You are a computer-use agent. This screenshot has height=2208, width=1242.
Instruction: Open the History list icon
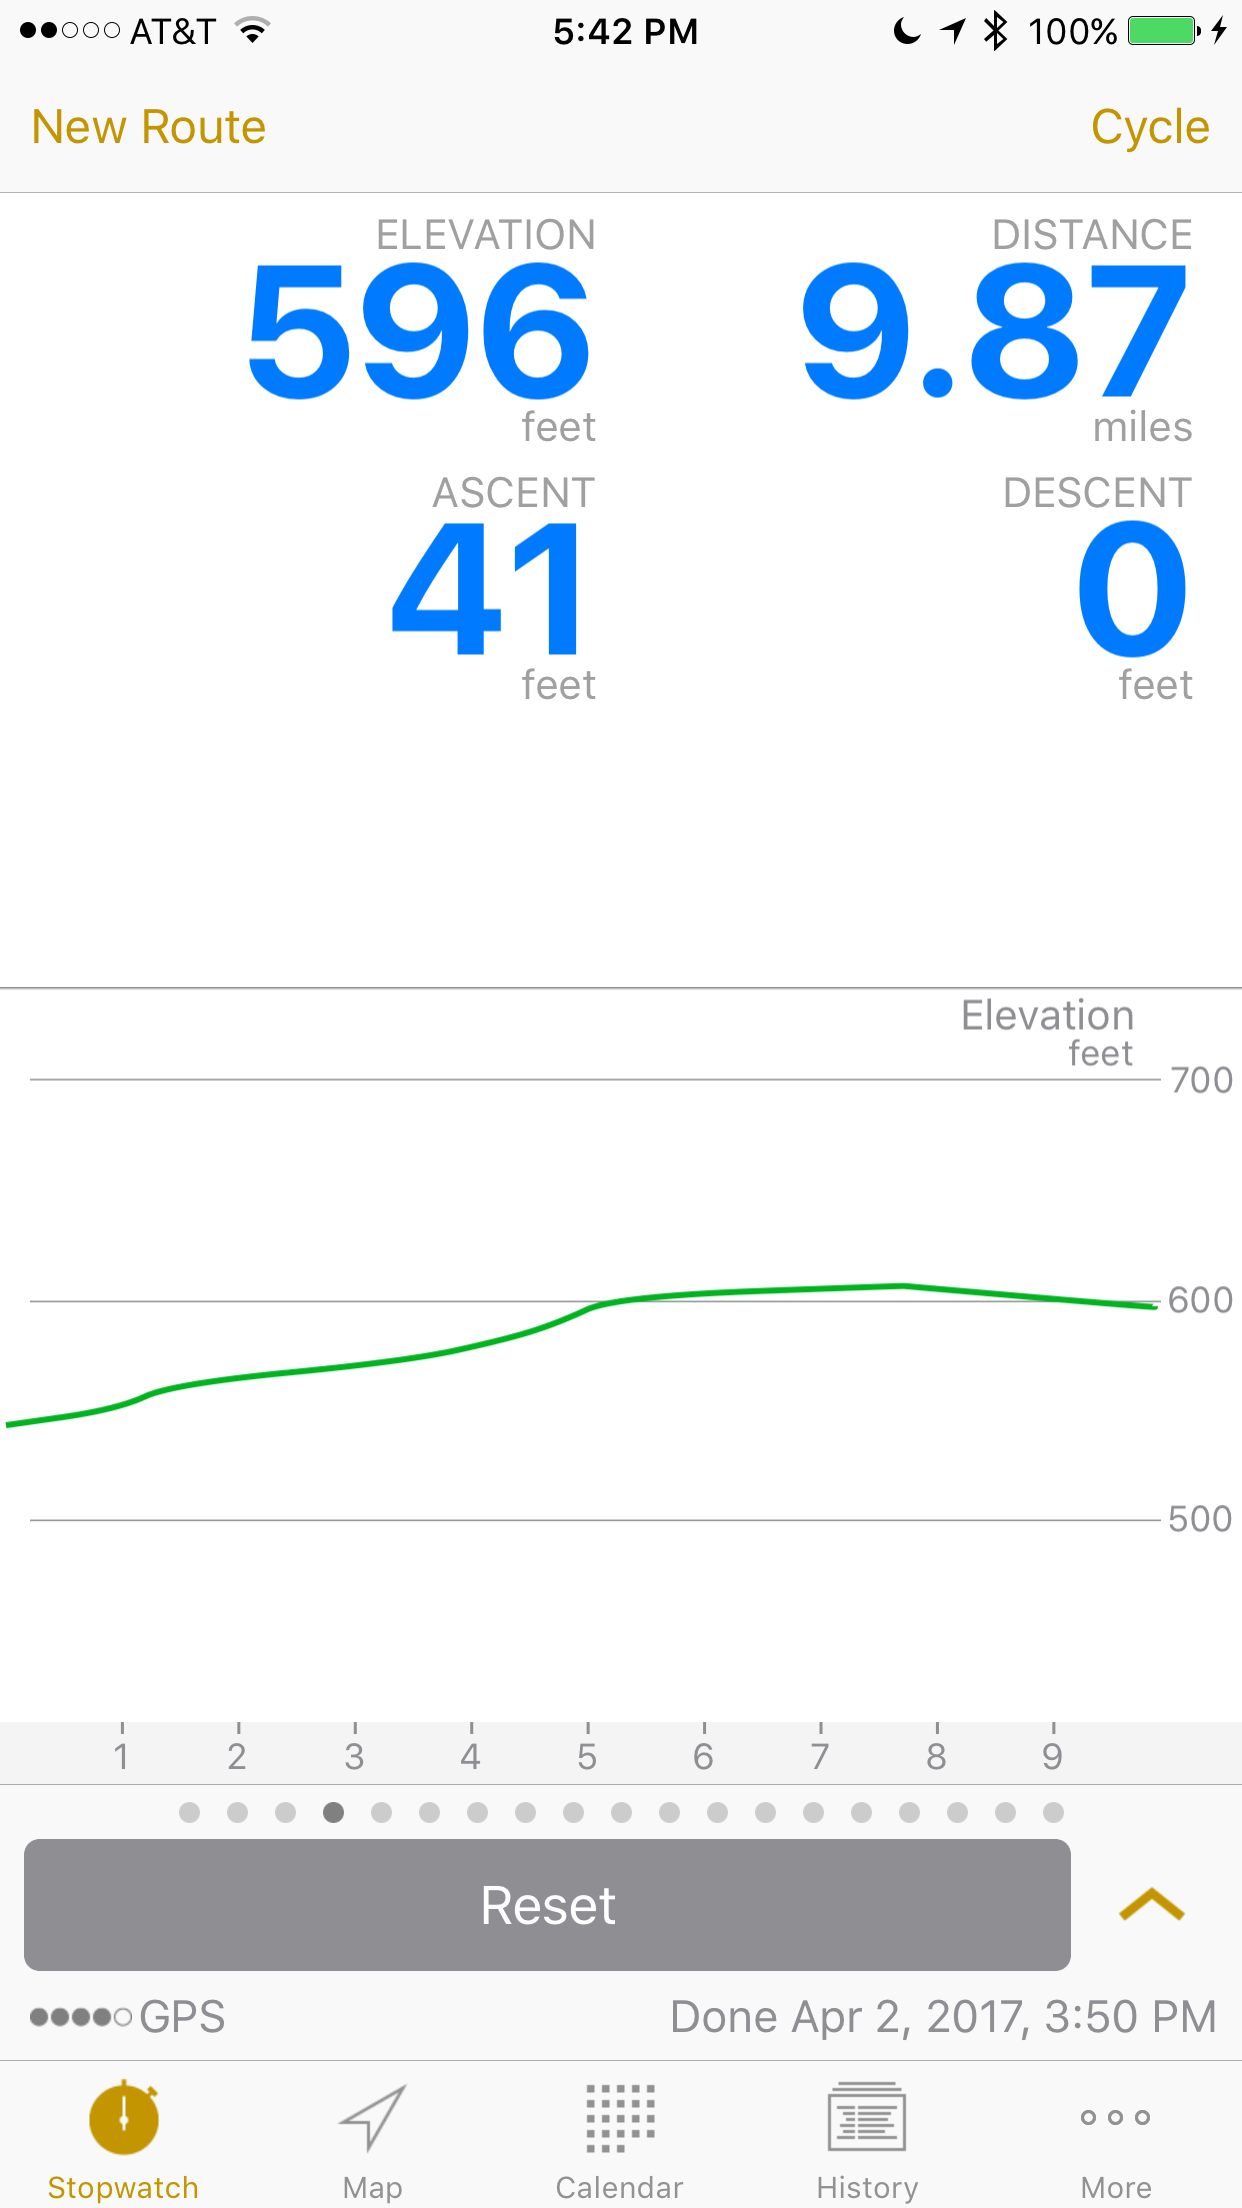(867, 2116)
